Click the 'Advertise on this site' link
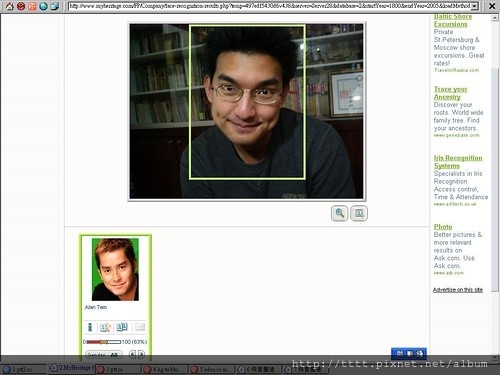This screenshot has width=500, height=375. click(458, 290)
